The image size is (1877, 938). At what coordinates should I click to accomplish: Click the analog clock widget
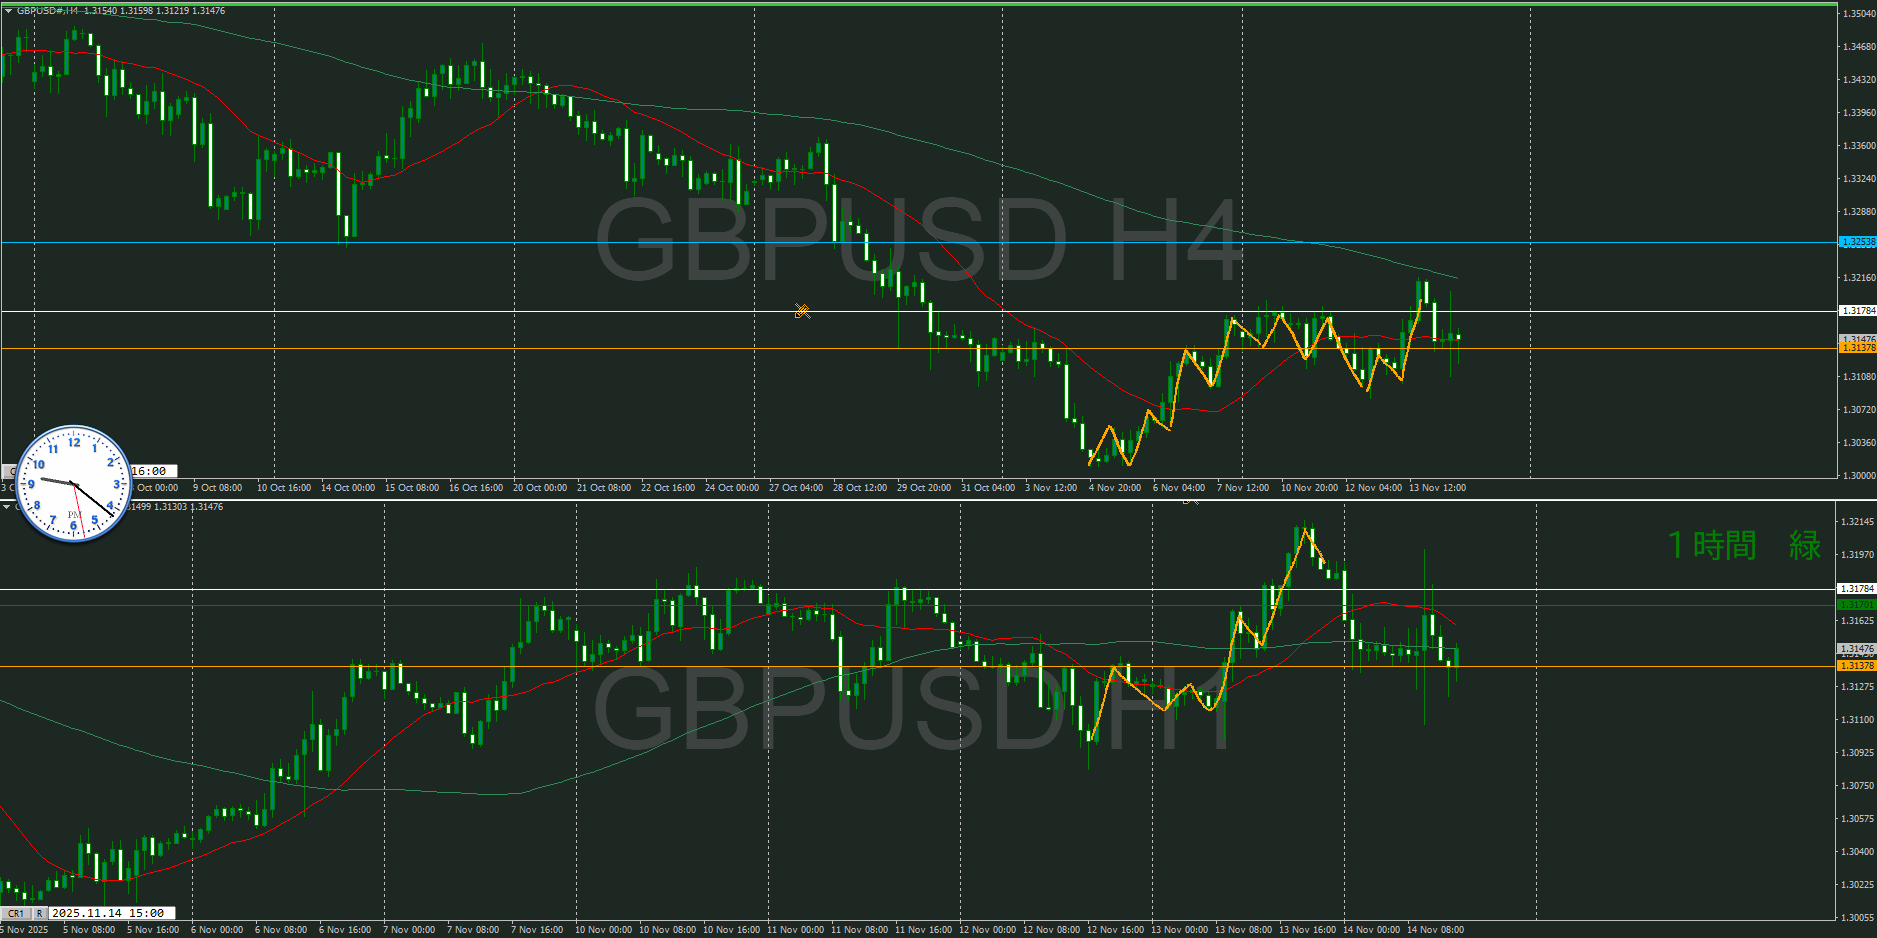(74, 484)
